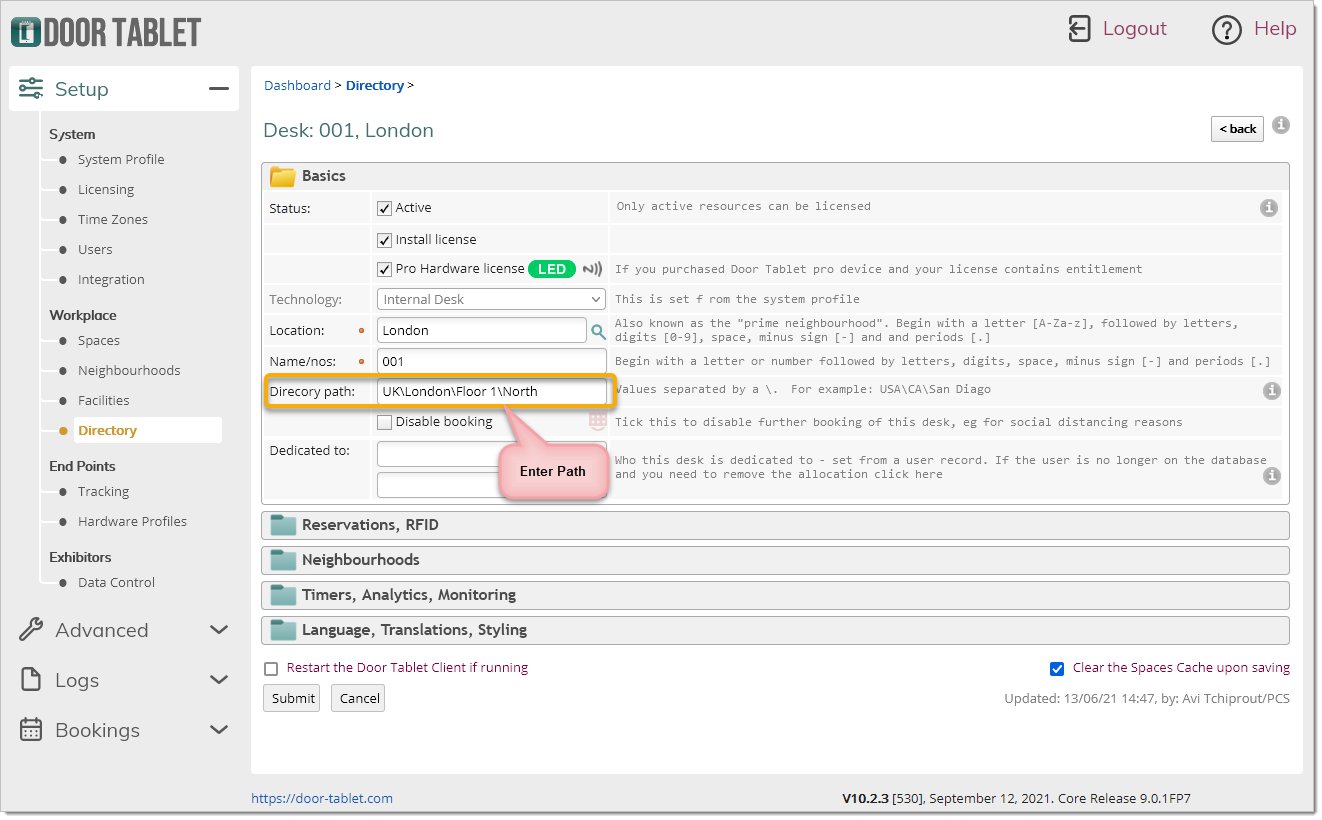Uncheck the Active status checkbox
Screen dimensions: 1322x820
(384, 208)
